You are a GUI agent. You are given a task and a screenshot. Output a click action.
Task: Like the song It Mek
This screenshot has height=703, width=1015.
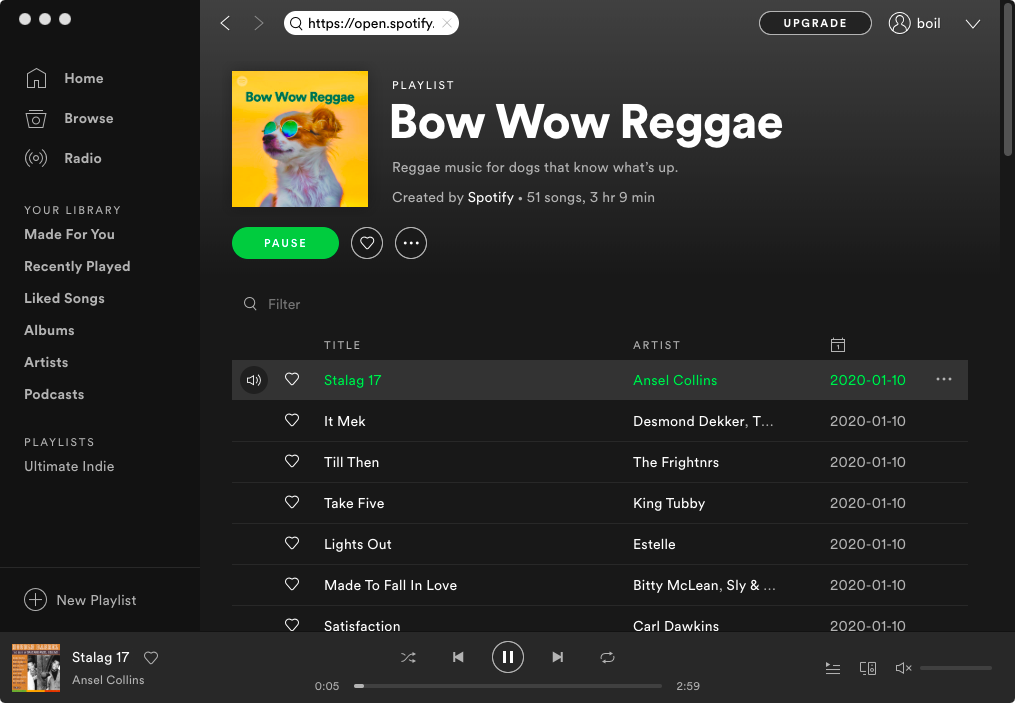pos(292,420)
